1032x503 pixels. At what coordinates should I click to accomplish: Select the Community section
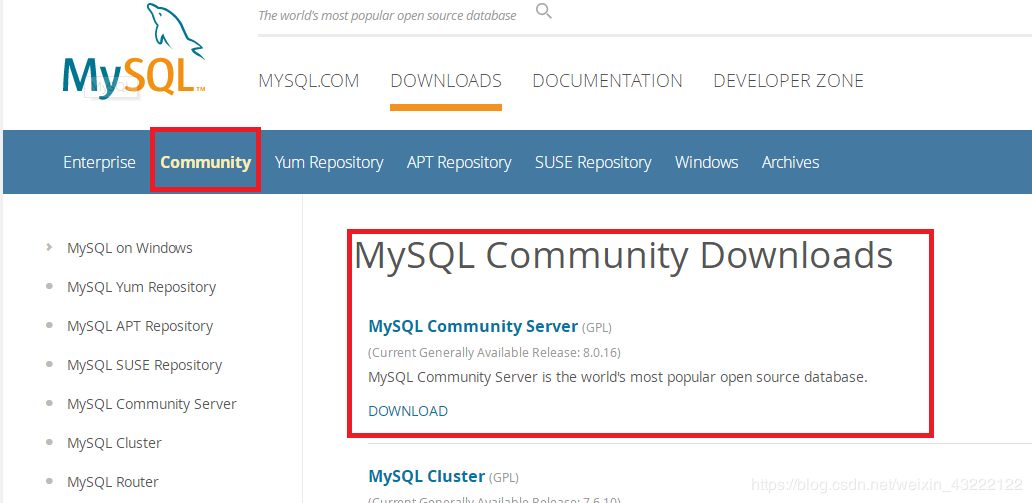coord(206,162)
